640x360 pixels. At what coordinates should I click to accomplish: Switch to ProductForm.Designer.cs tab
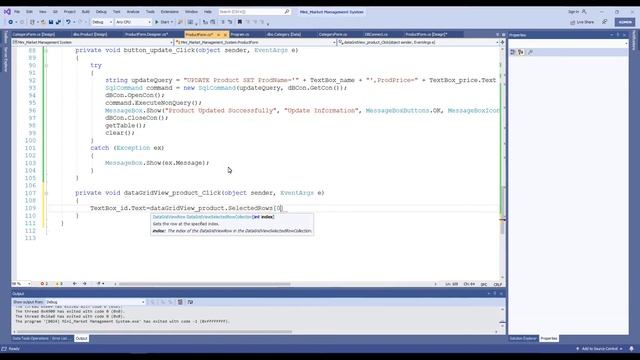pyautogui.click(x=147, y=34)
